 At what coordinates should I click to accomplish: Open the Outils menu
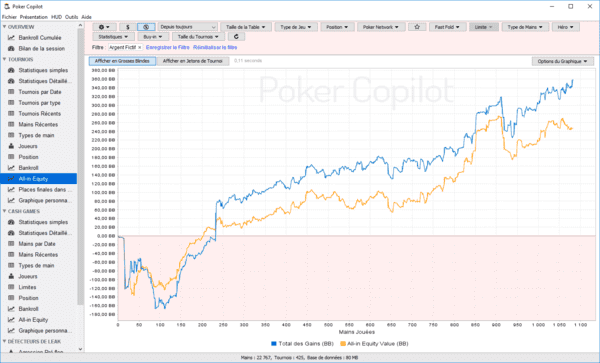click(x=71, y=17)
